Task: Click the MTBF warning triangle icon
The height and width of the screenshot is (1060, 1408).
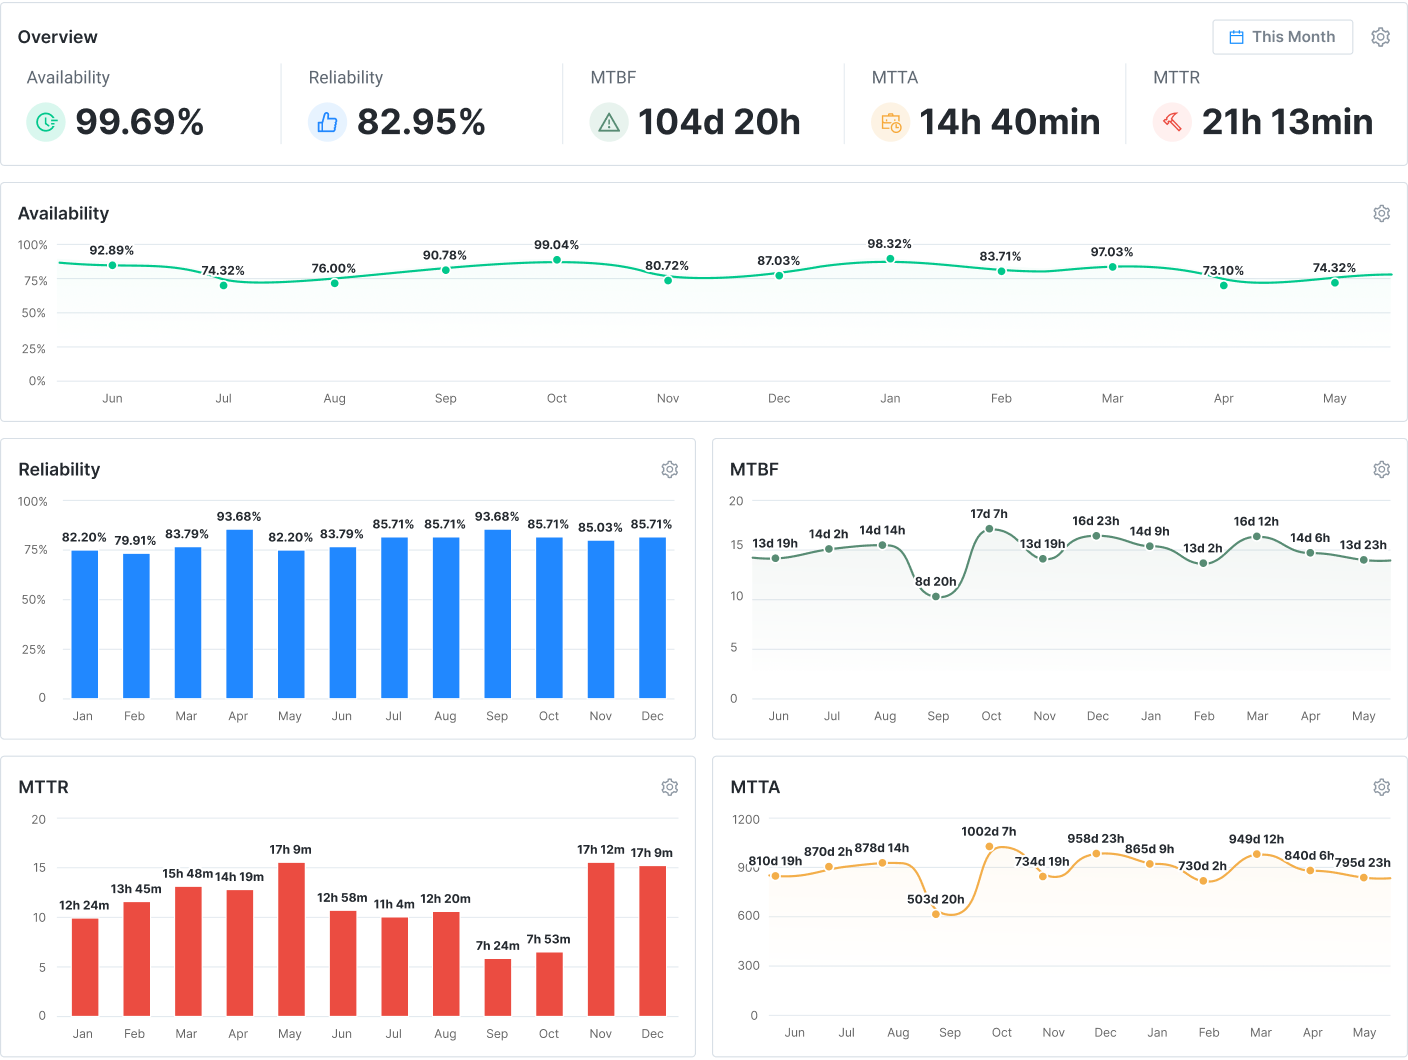Action: (609, 122)
